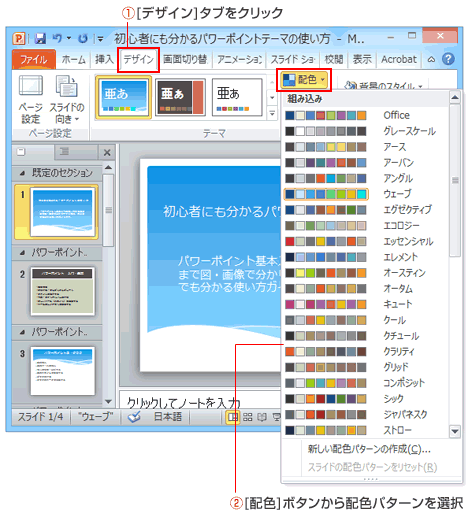
Task: Select the dark brown theme thumbnail
Action: tap(180, 97)
